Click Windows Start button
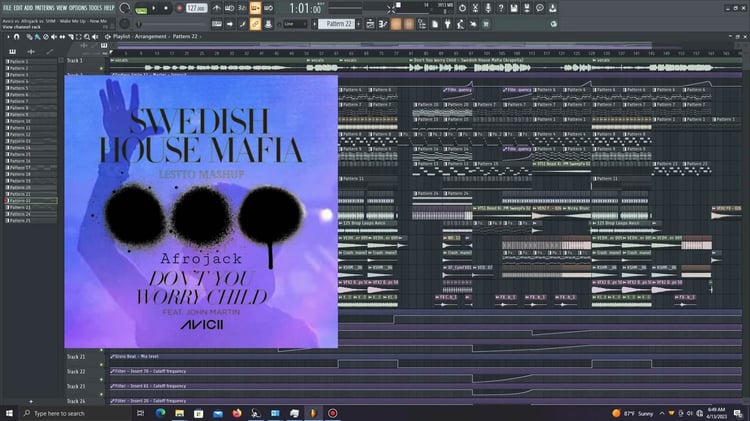This screenshot has height=421, width=750. (x=9, y=413)
